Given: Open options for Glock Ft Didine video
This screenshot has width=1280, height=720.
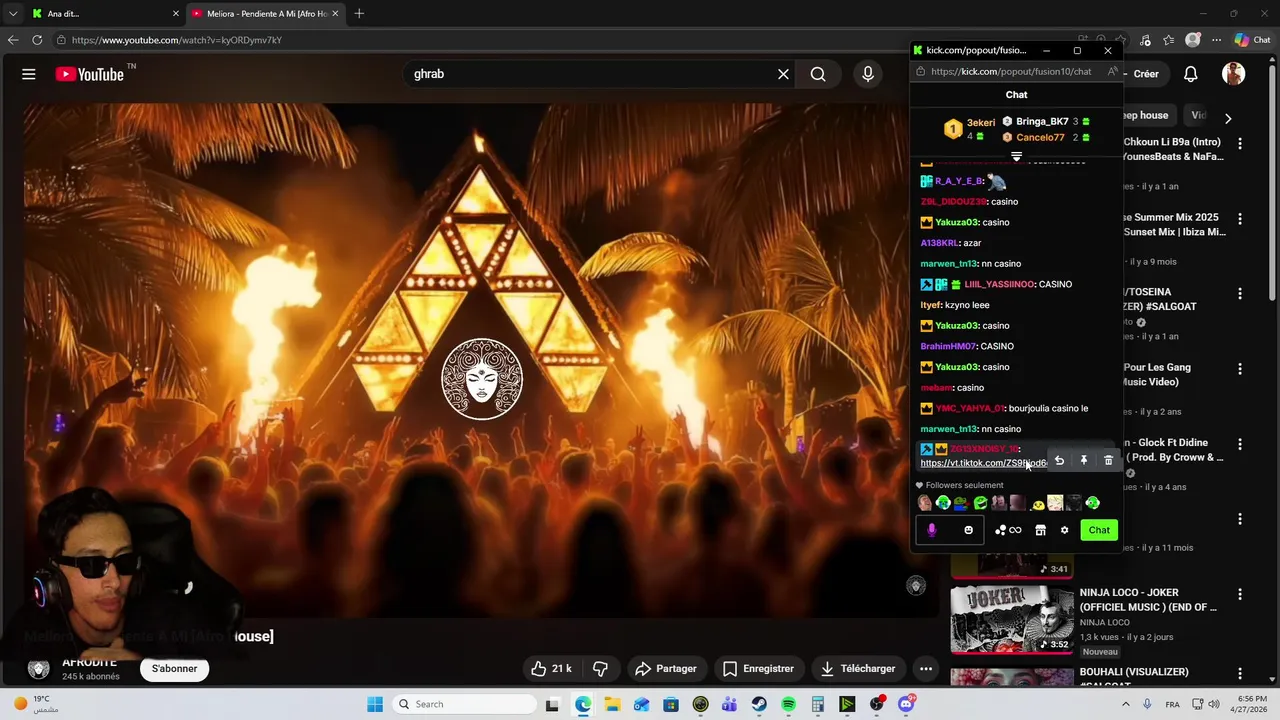Looking at the screenshot, I should pos(1240,444).
